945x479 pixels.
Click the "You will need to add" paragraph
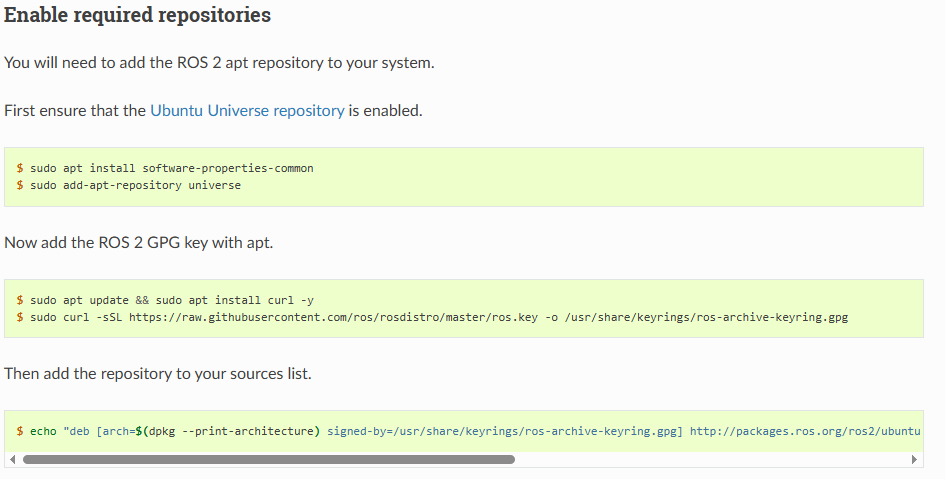tap(219, 62)
